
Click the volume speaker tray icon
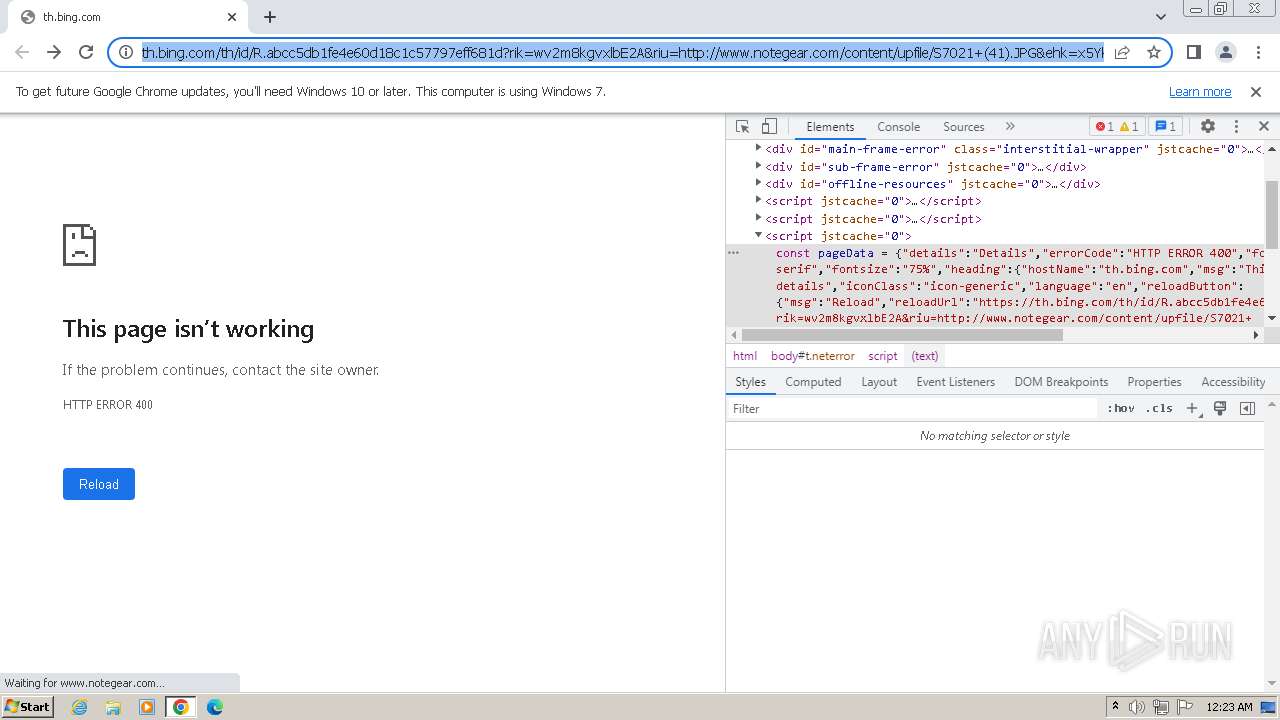coord(1137,707)
